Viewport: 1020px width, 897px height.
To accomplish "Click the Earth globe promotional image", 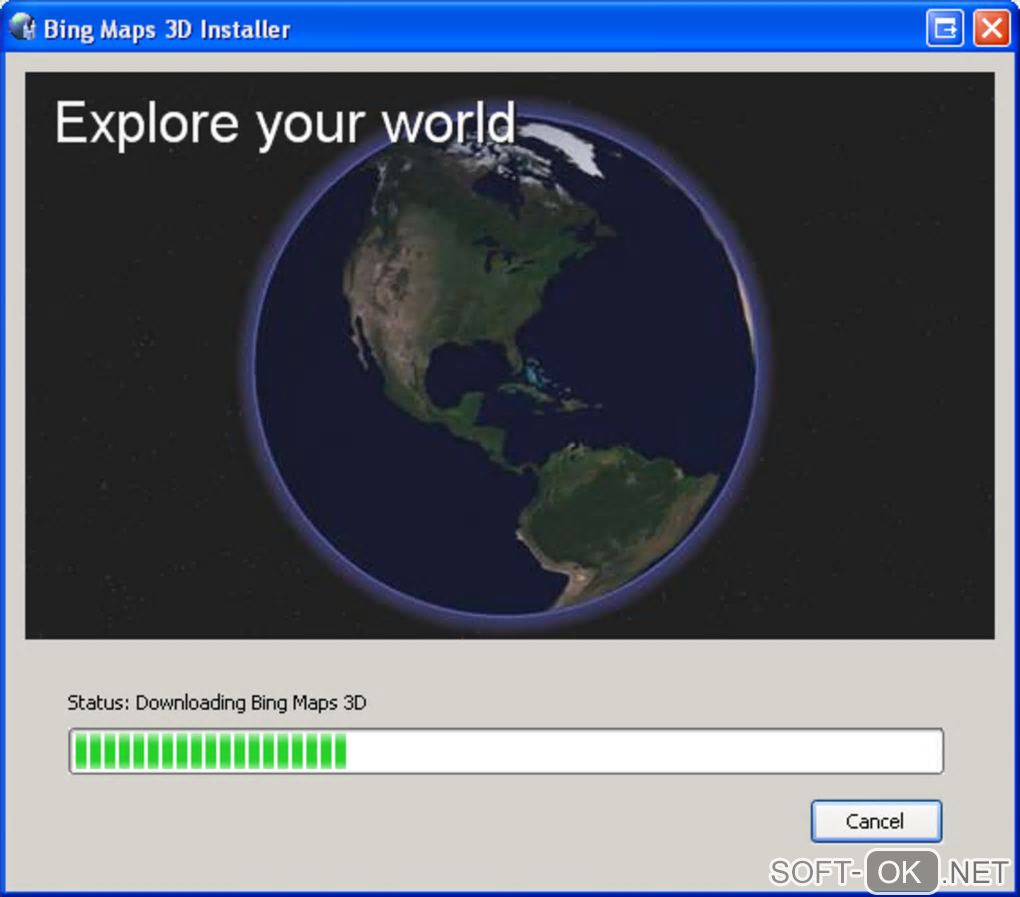I will pyautogui.click(x=509, y=355).
